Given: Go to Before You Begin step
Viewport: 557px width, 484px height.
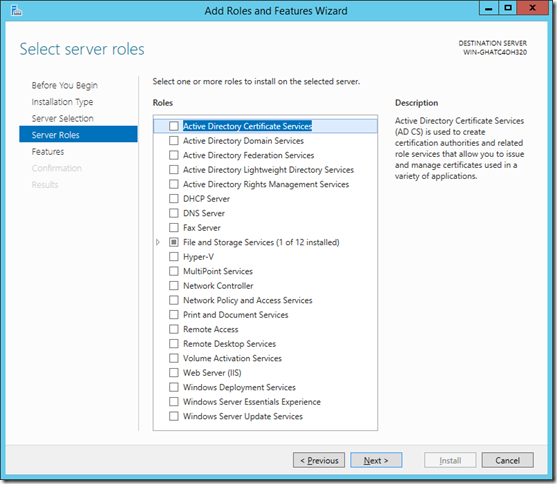Looking at the screenshot, I should [x=65, y=85].
